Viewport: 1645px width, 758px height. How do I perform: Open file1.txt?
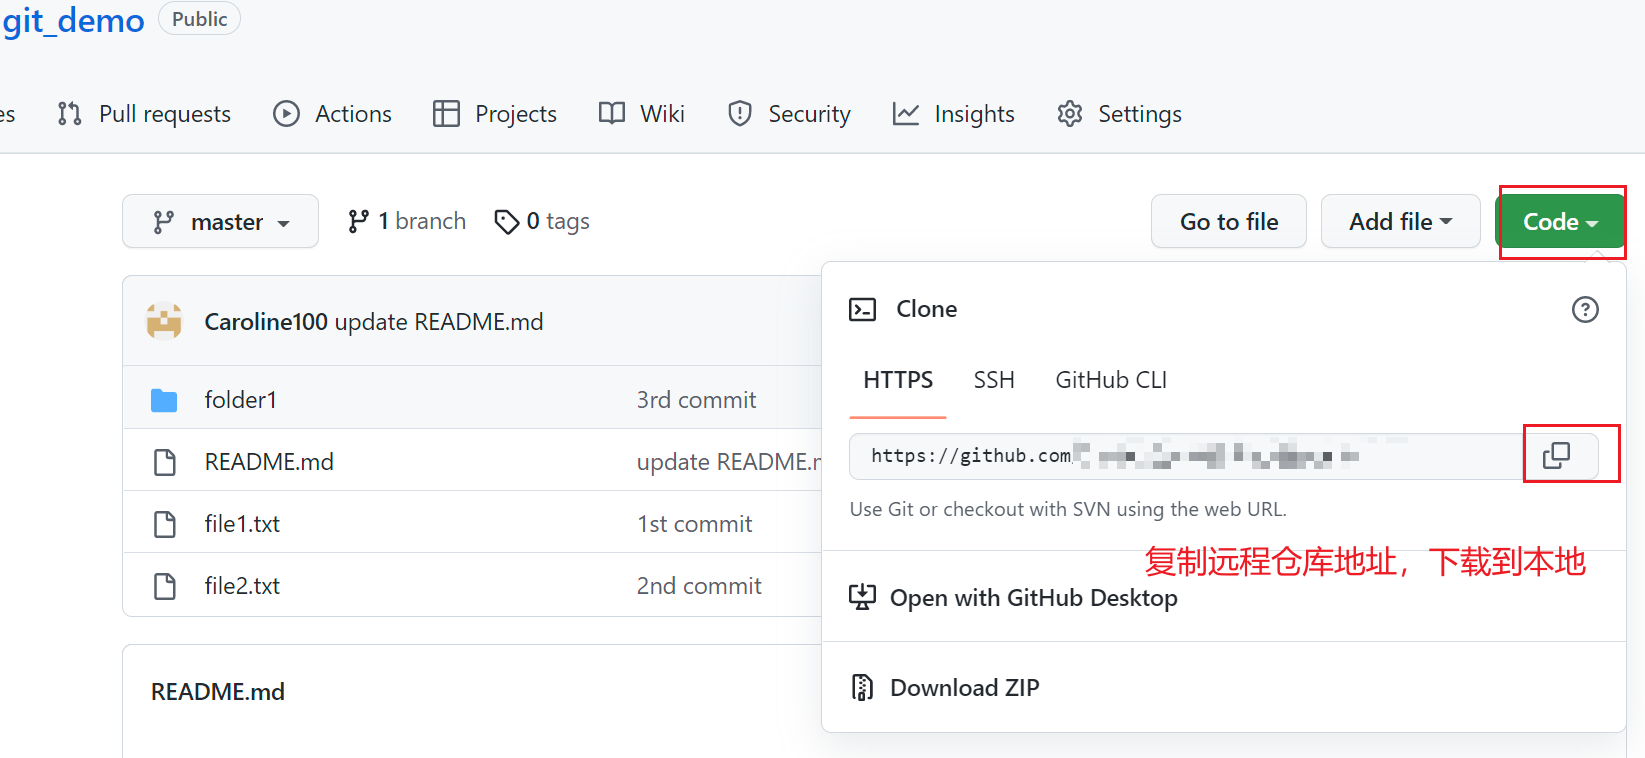click(242, 524)
